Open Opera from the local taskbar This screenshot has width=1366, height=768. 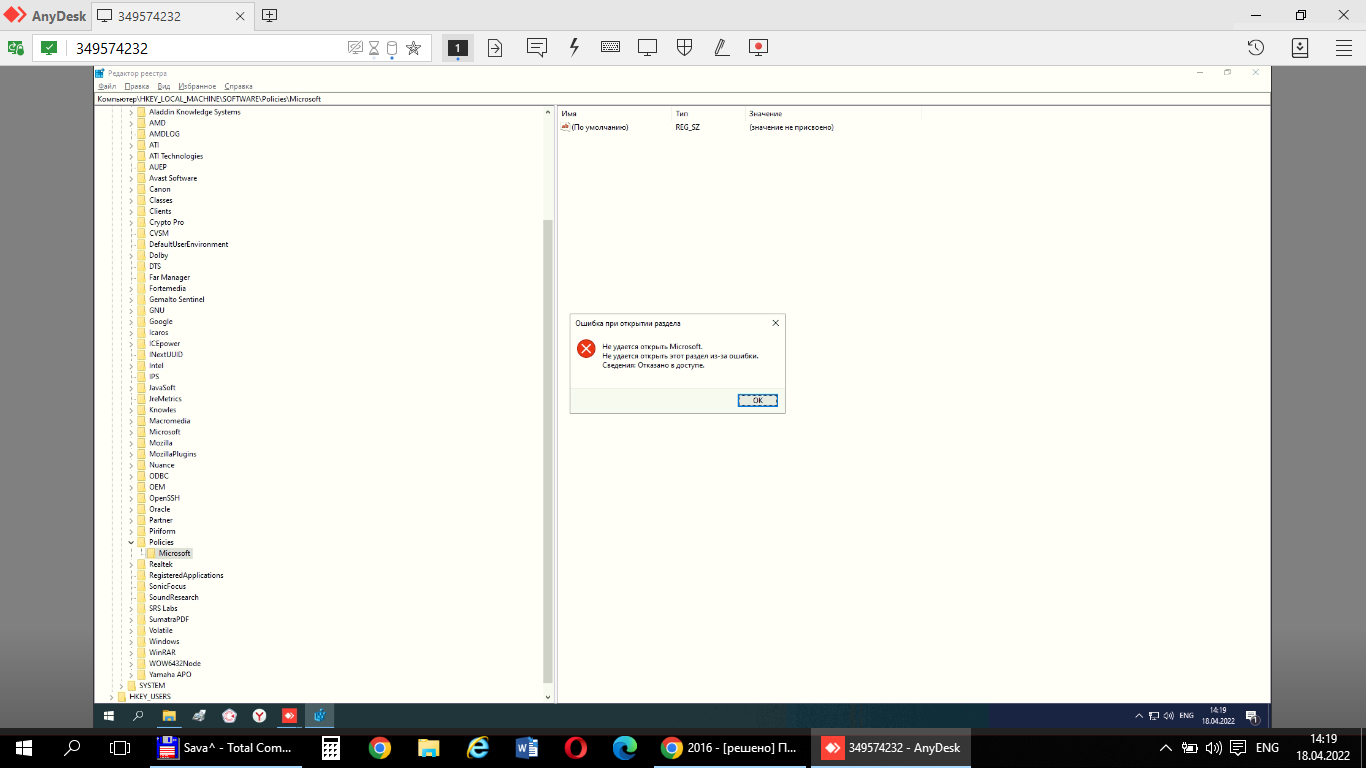tap(576, 747)
